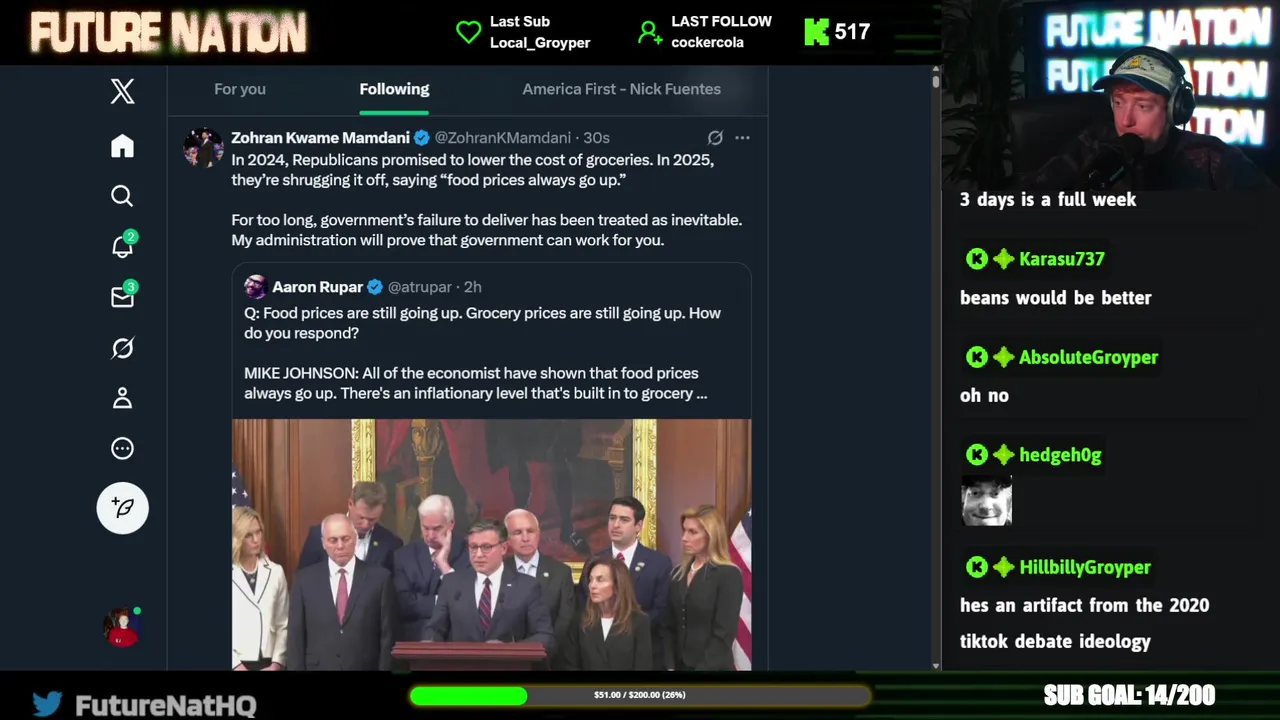1280x720 pixels.
Task: Click Karasu737 username in chat
Action: pos(1061,259)
